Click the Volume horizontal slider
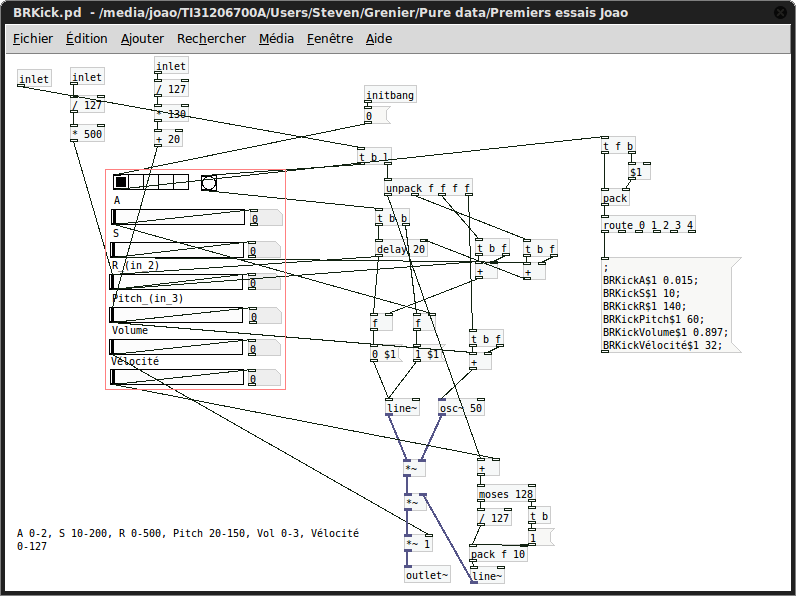Image resolution: width=796 pixels, height=596 pixels. coord(177,347)
